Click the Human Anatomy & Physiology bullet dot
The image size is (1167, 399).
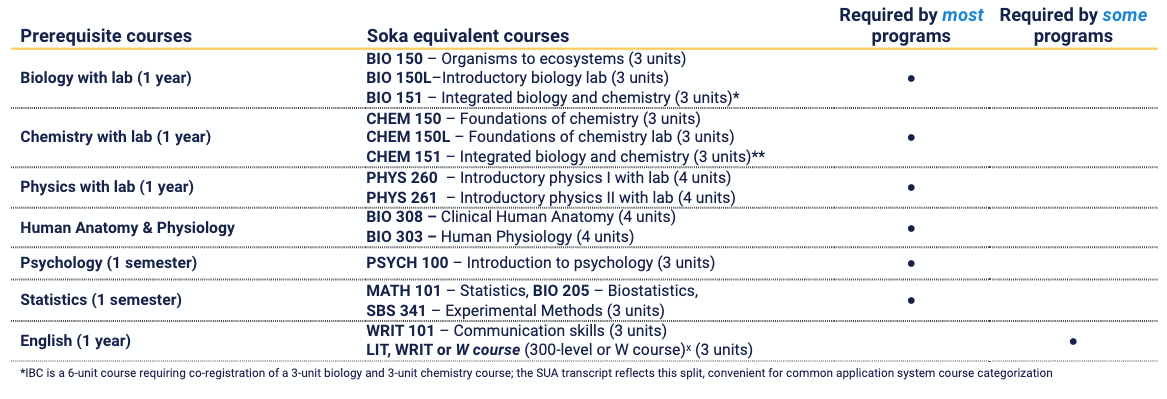click(x=911, y=227)
